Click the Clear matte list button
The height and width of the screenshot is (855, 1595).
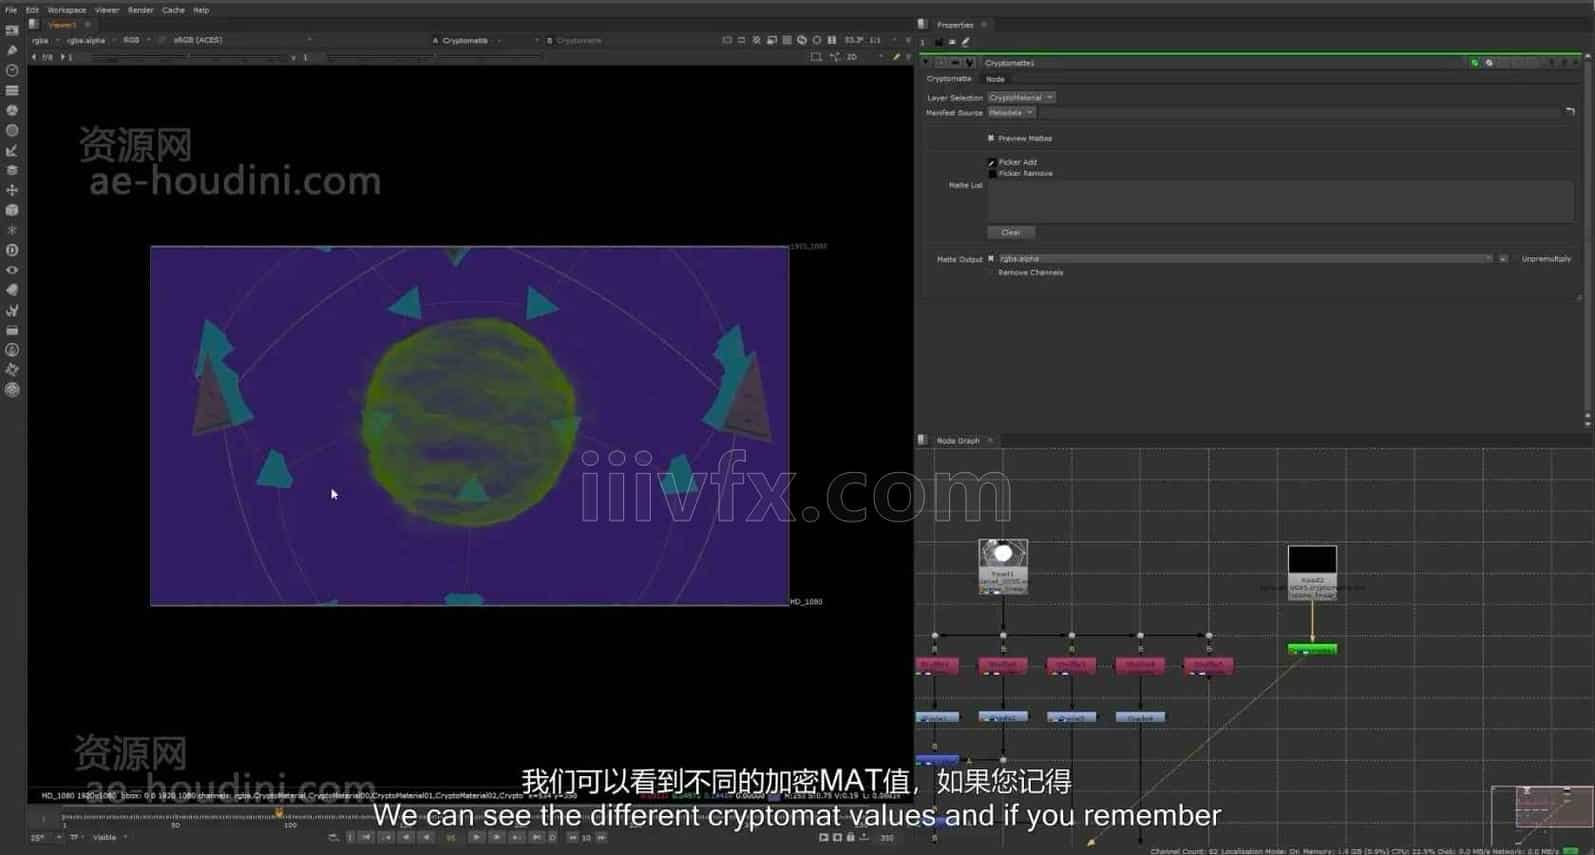(1011, 233)
